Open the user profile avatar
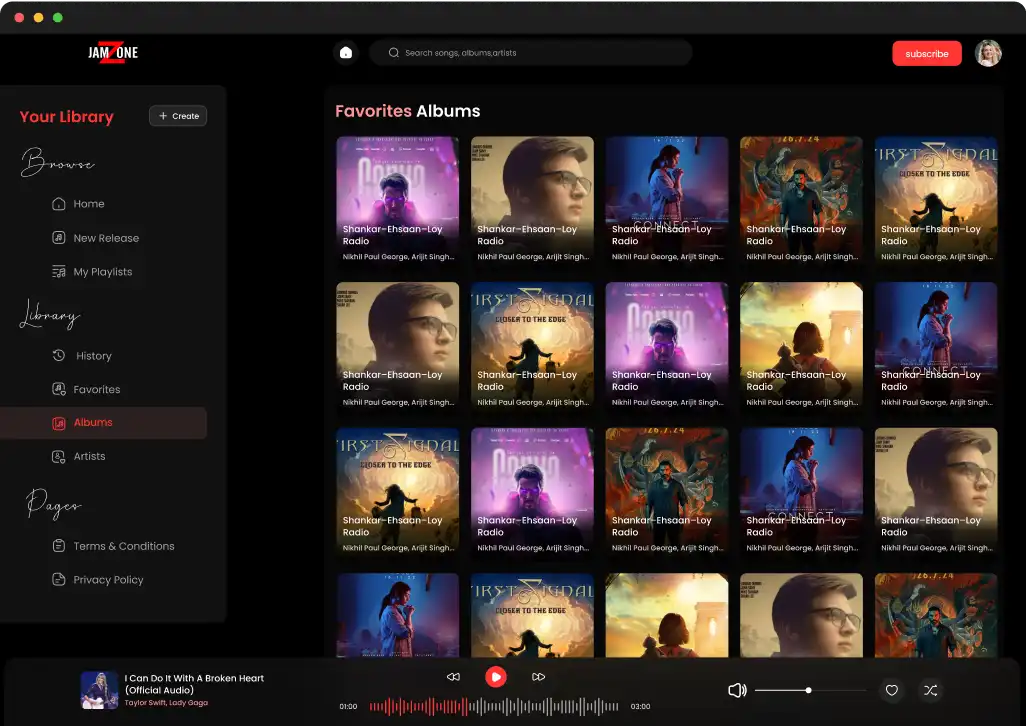1026x726 pixels. point(988,54)
